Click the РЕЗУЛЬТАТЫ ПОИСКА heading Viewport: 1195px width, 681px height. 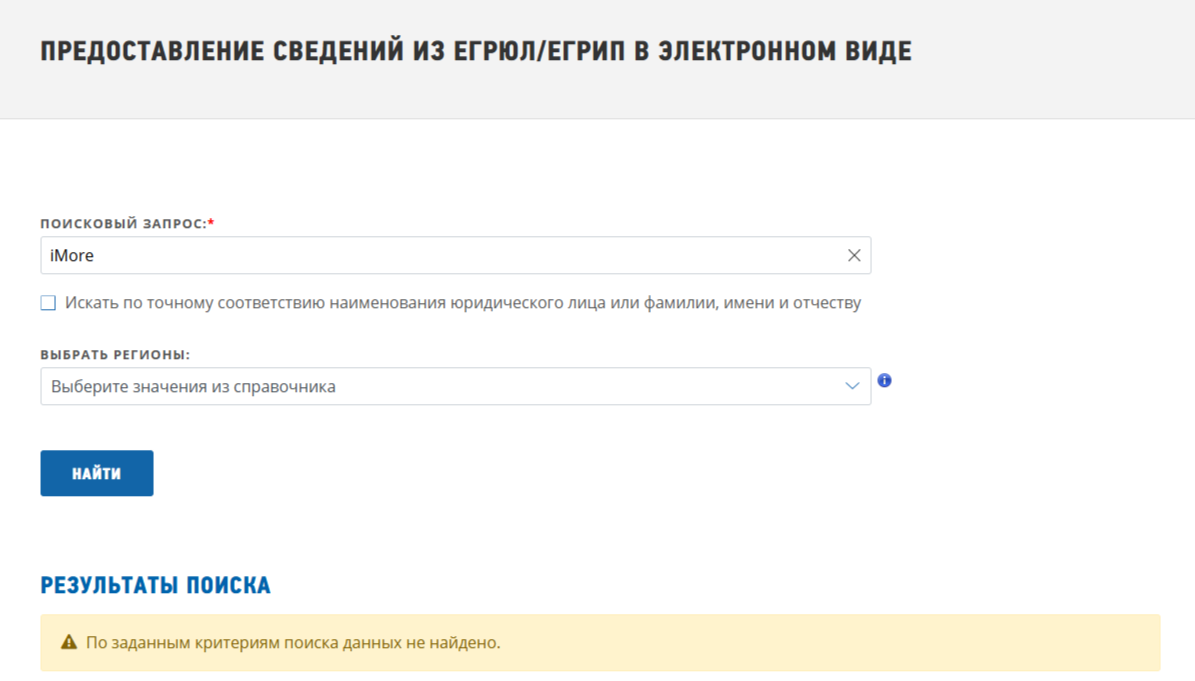(155, 585)
